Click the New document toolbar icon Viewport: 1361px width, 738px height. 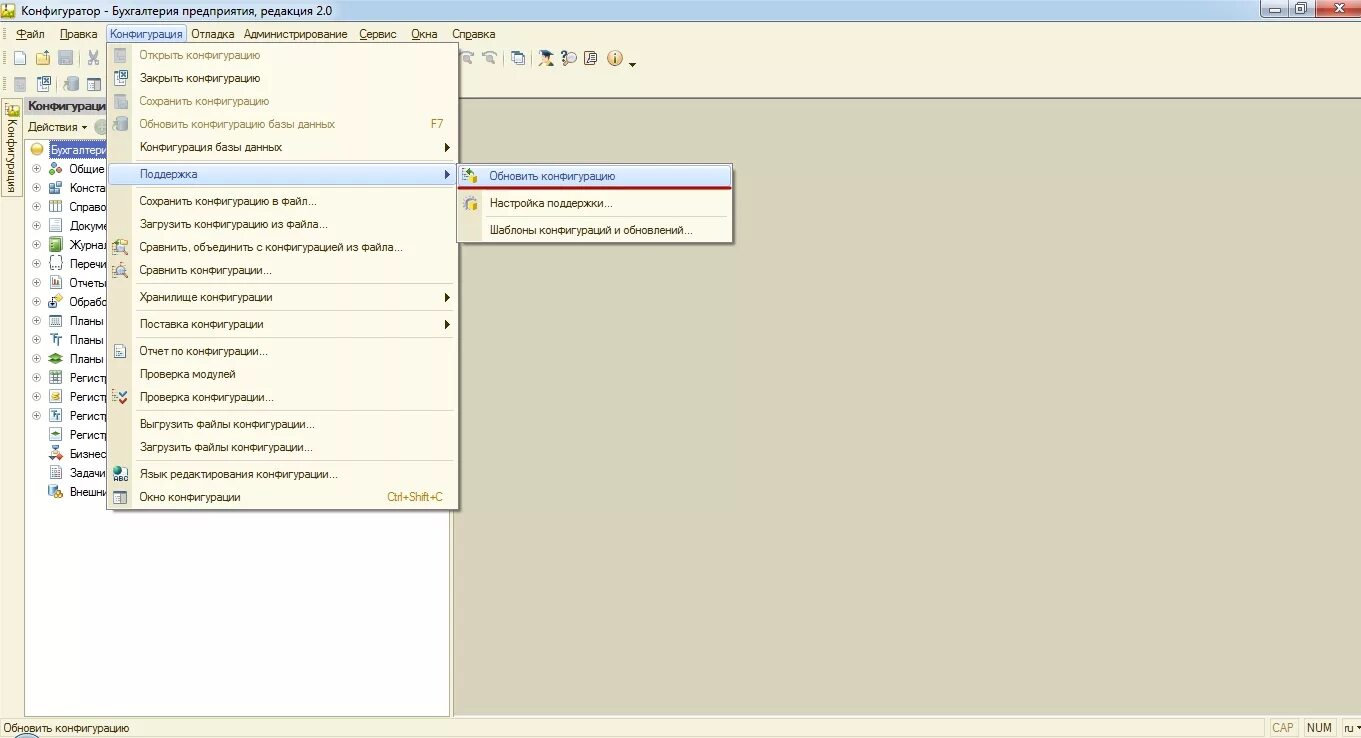(20, 58)
